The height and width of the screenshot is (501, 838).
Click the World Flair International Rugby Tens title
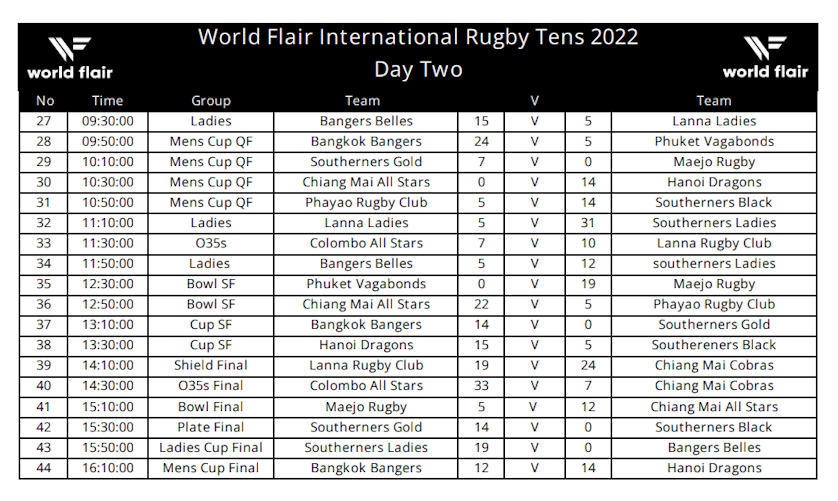418,38
